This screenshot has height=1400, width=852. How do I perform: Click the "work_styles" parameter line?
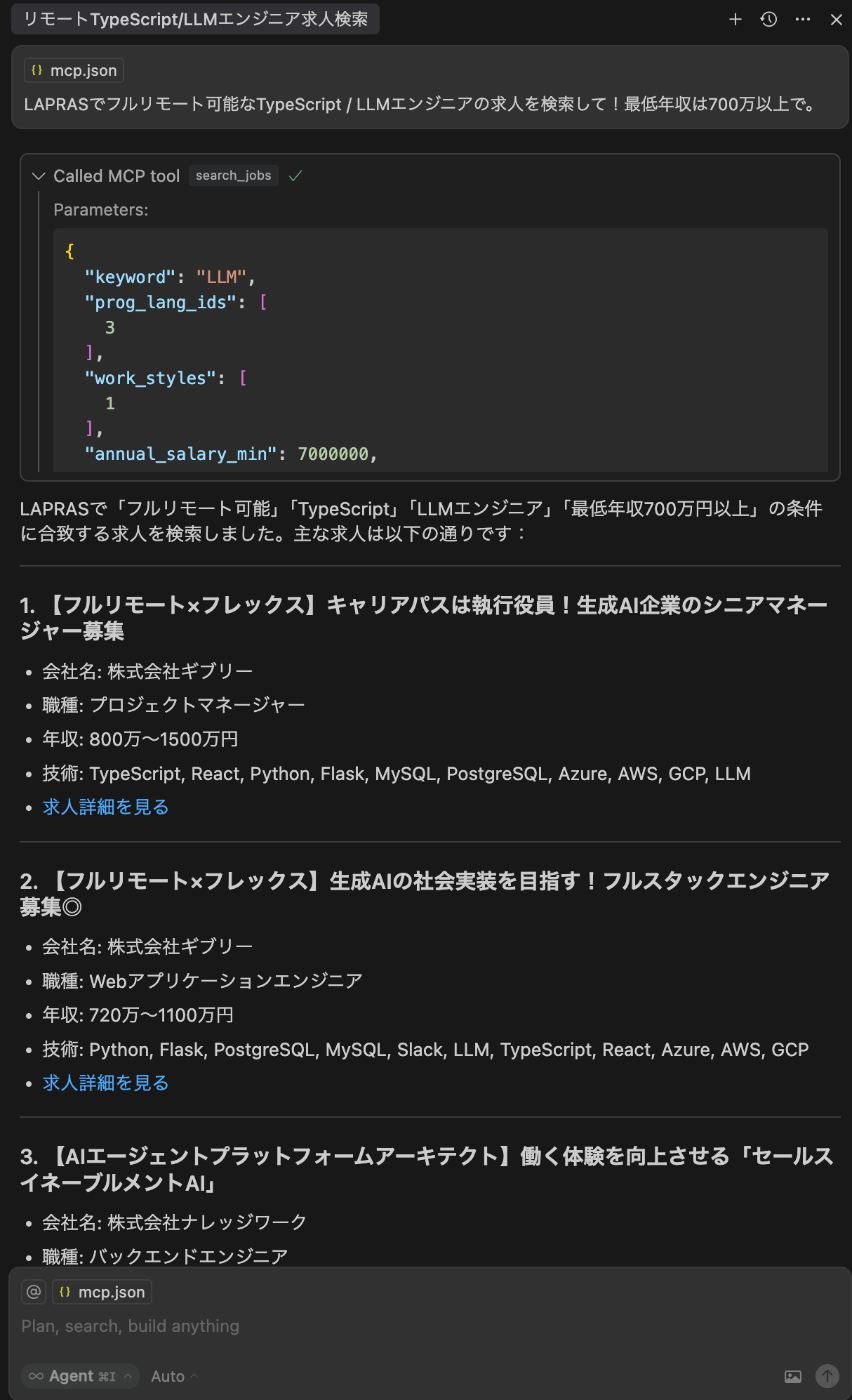pyautogui.click(x=166, y=378)
